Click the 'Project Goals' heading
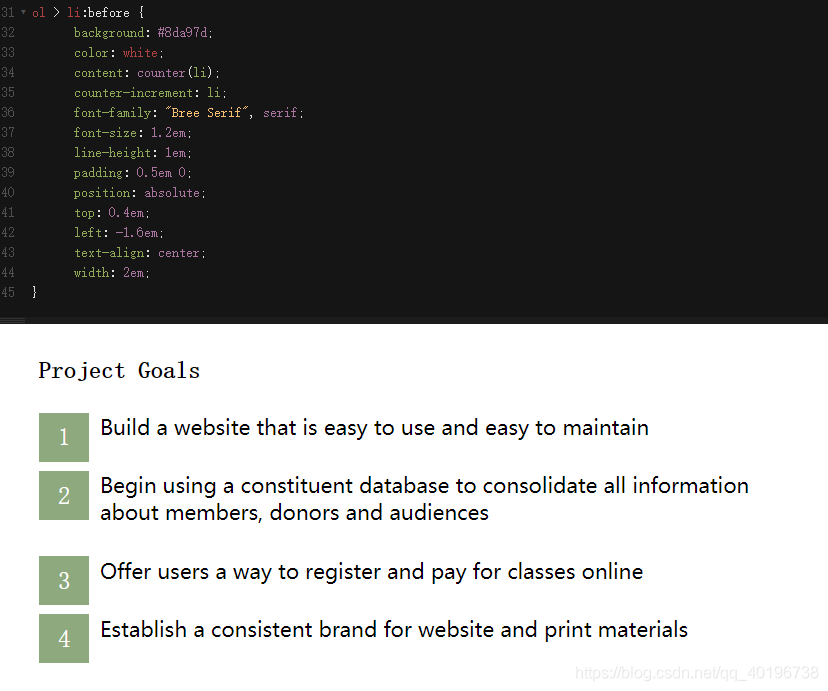828x691 pixels. click(119, 371)
